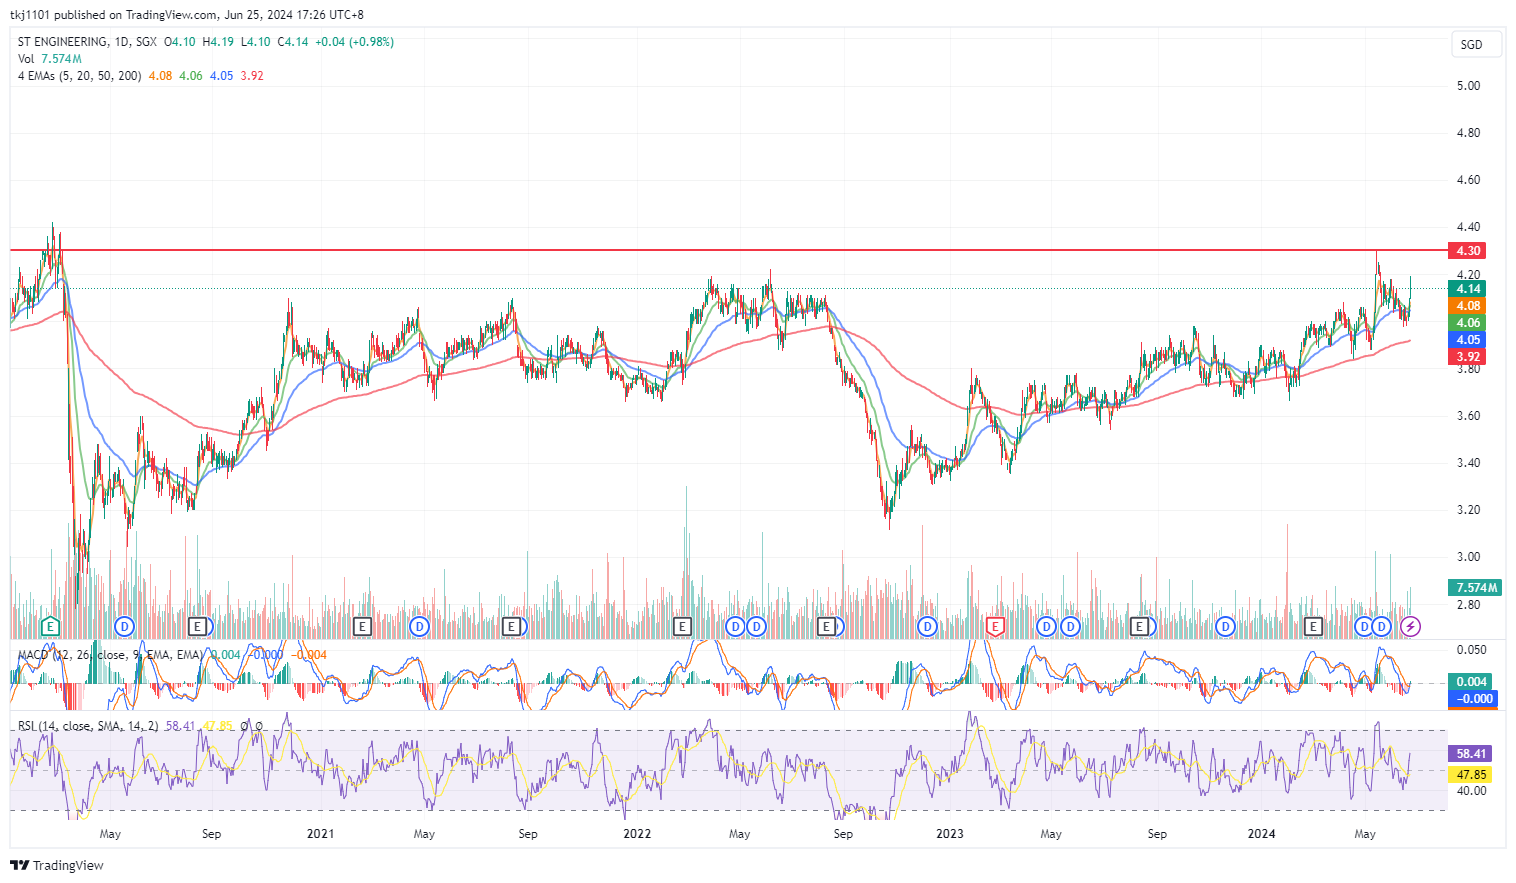The image size is (1516, 883).
Task: Click the blue 4.05 EMA price label
Action: tap(1468, 340)
